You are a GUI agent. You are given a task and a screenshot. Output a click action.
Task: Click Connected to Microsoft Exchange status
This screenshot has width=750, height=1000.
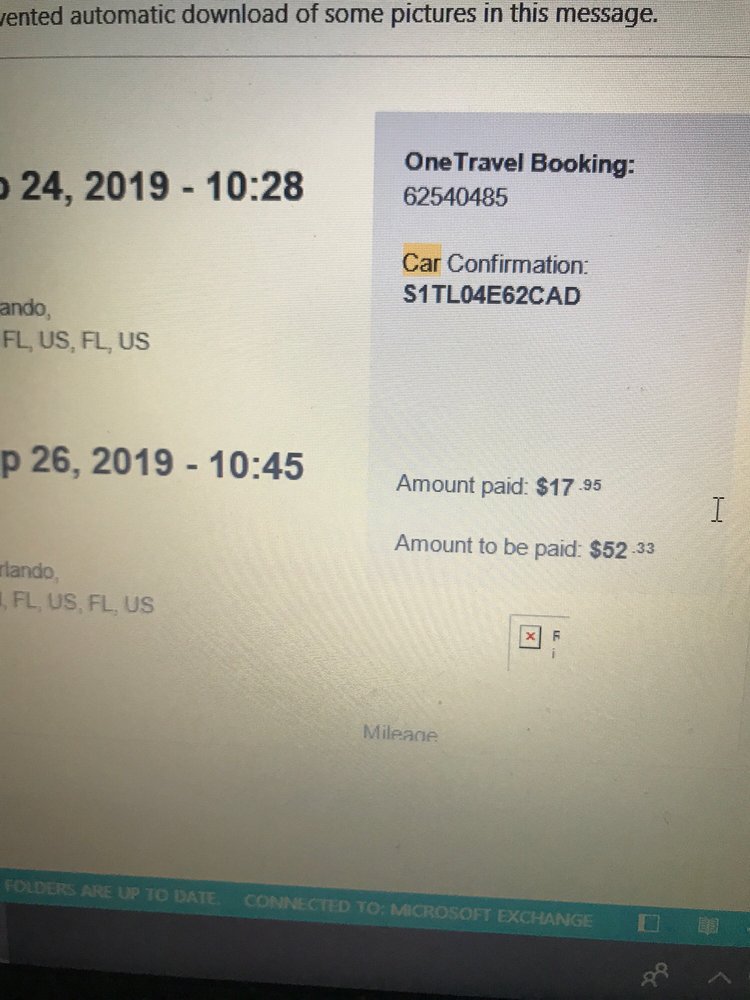(x=418, y=920)
